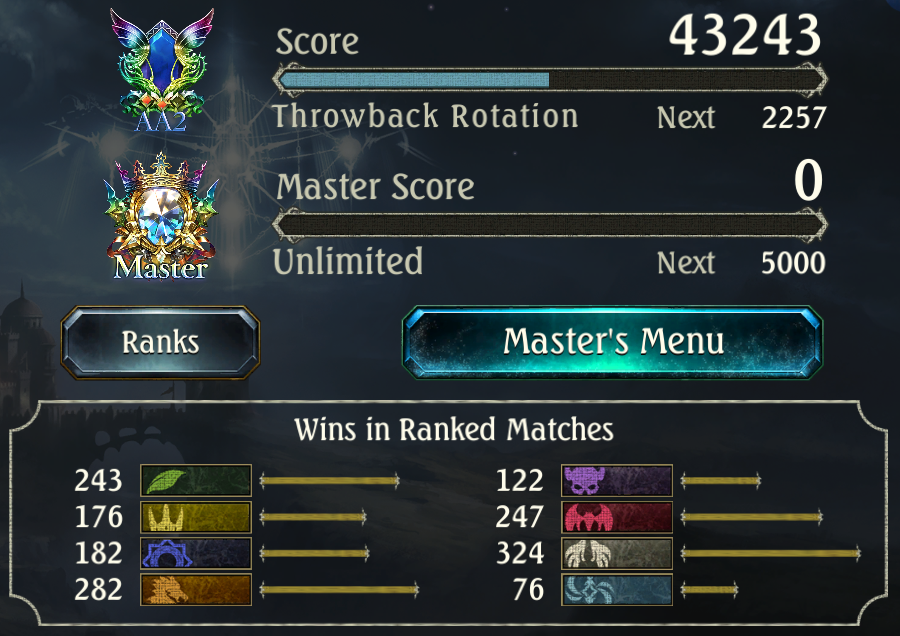Screen dimensions: 900x636
Task: Click the score value 43243
Action: tap(745, 35)
